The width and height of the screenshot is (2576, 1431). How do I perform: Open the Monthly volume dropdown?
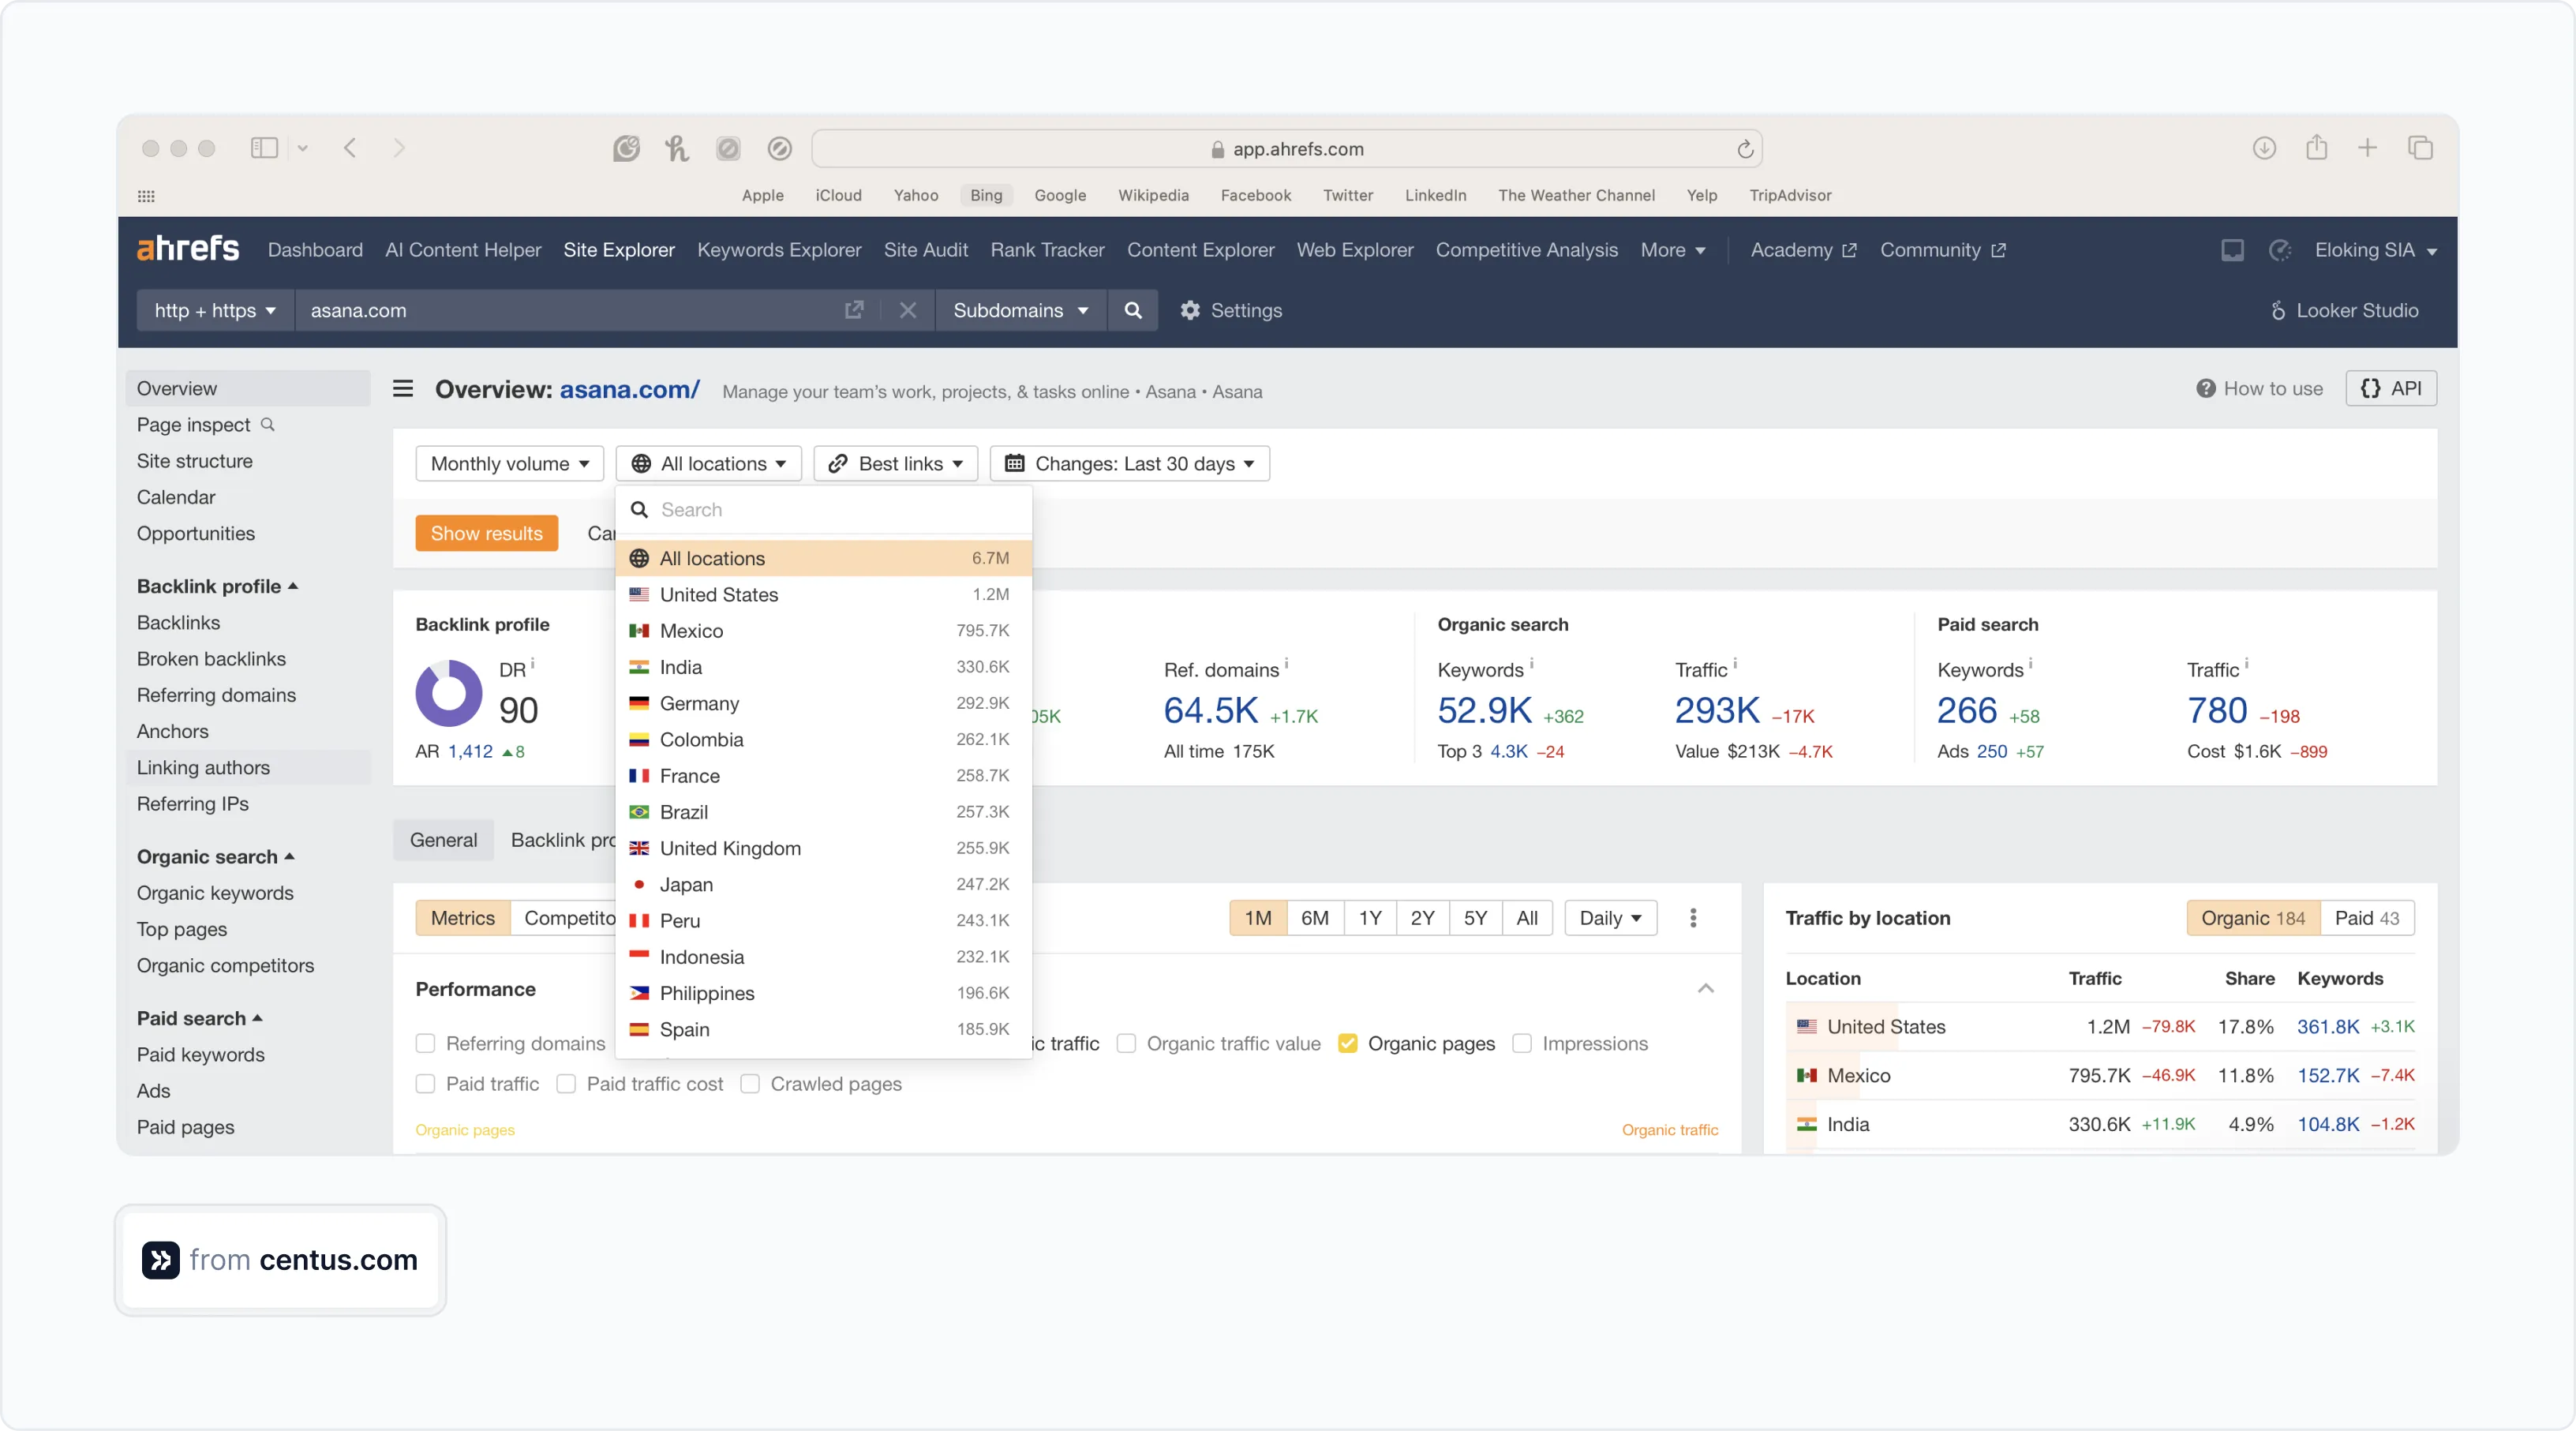pos(509,463)
